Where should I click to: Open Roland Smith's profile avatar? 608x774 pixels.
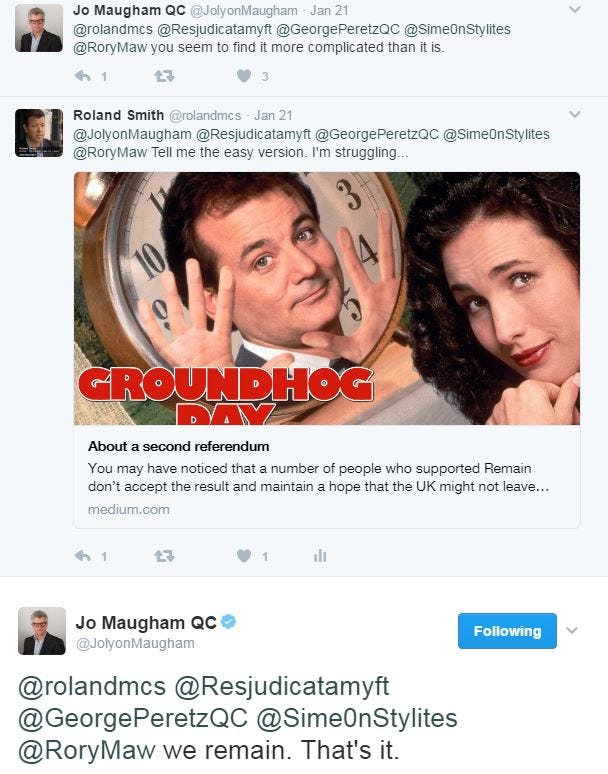coord(39,133)
